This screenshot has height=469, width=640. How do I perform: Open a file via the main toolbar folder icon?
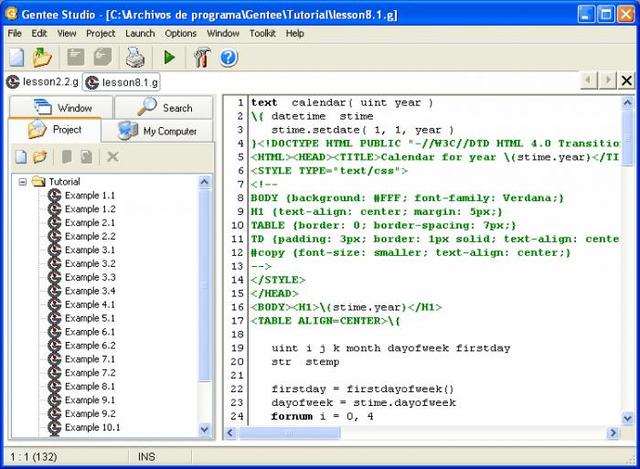pyautogui.click(x=42, y=58)
